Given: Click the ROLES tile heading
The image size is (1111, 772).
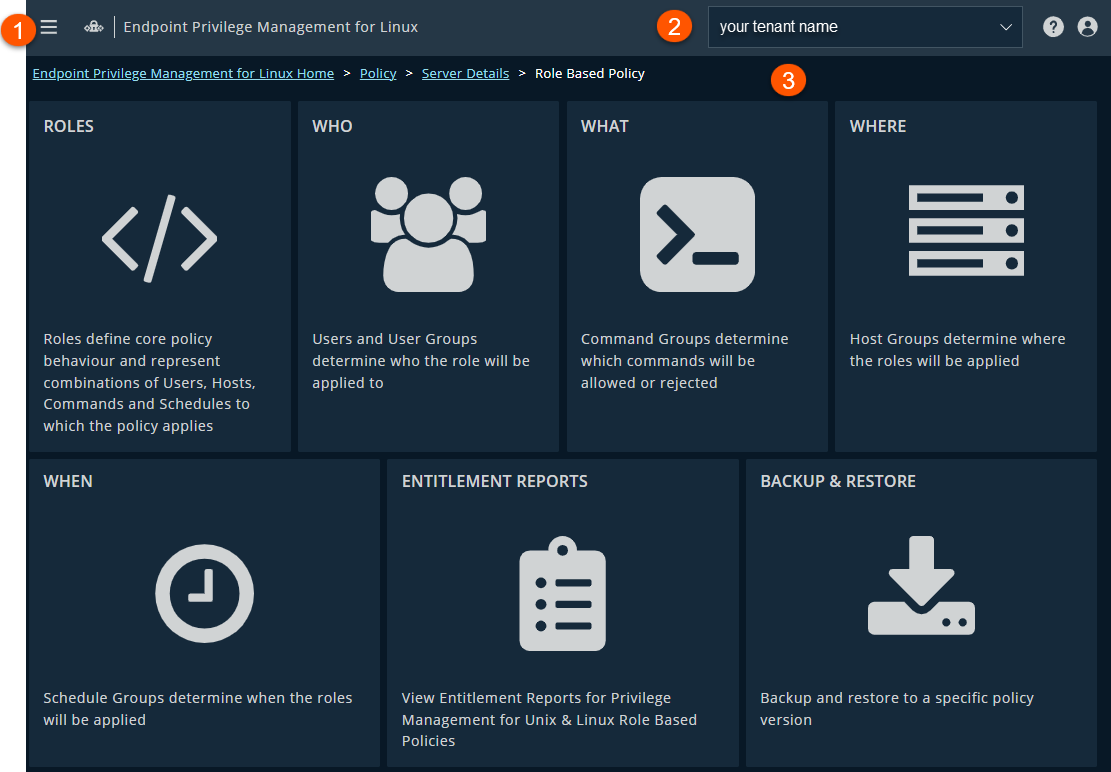Looking at the screenshot, I should pyautogui.click(x=69, y=126).
